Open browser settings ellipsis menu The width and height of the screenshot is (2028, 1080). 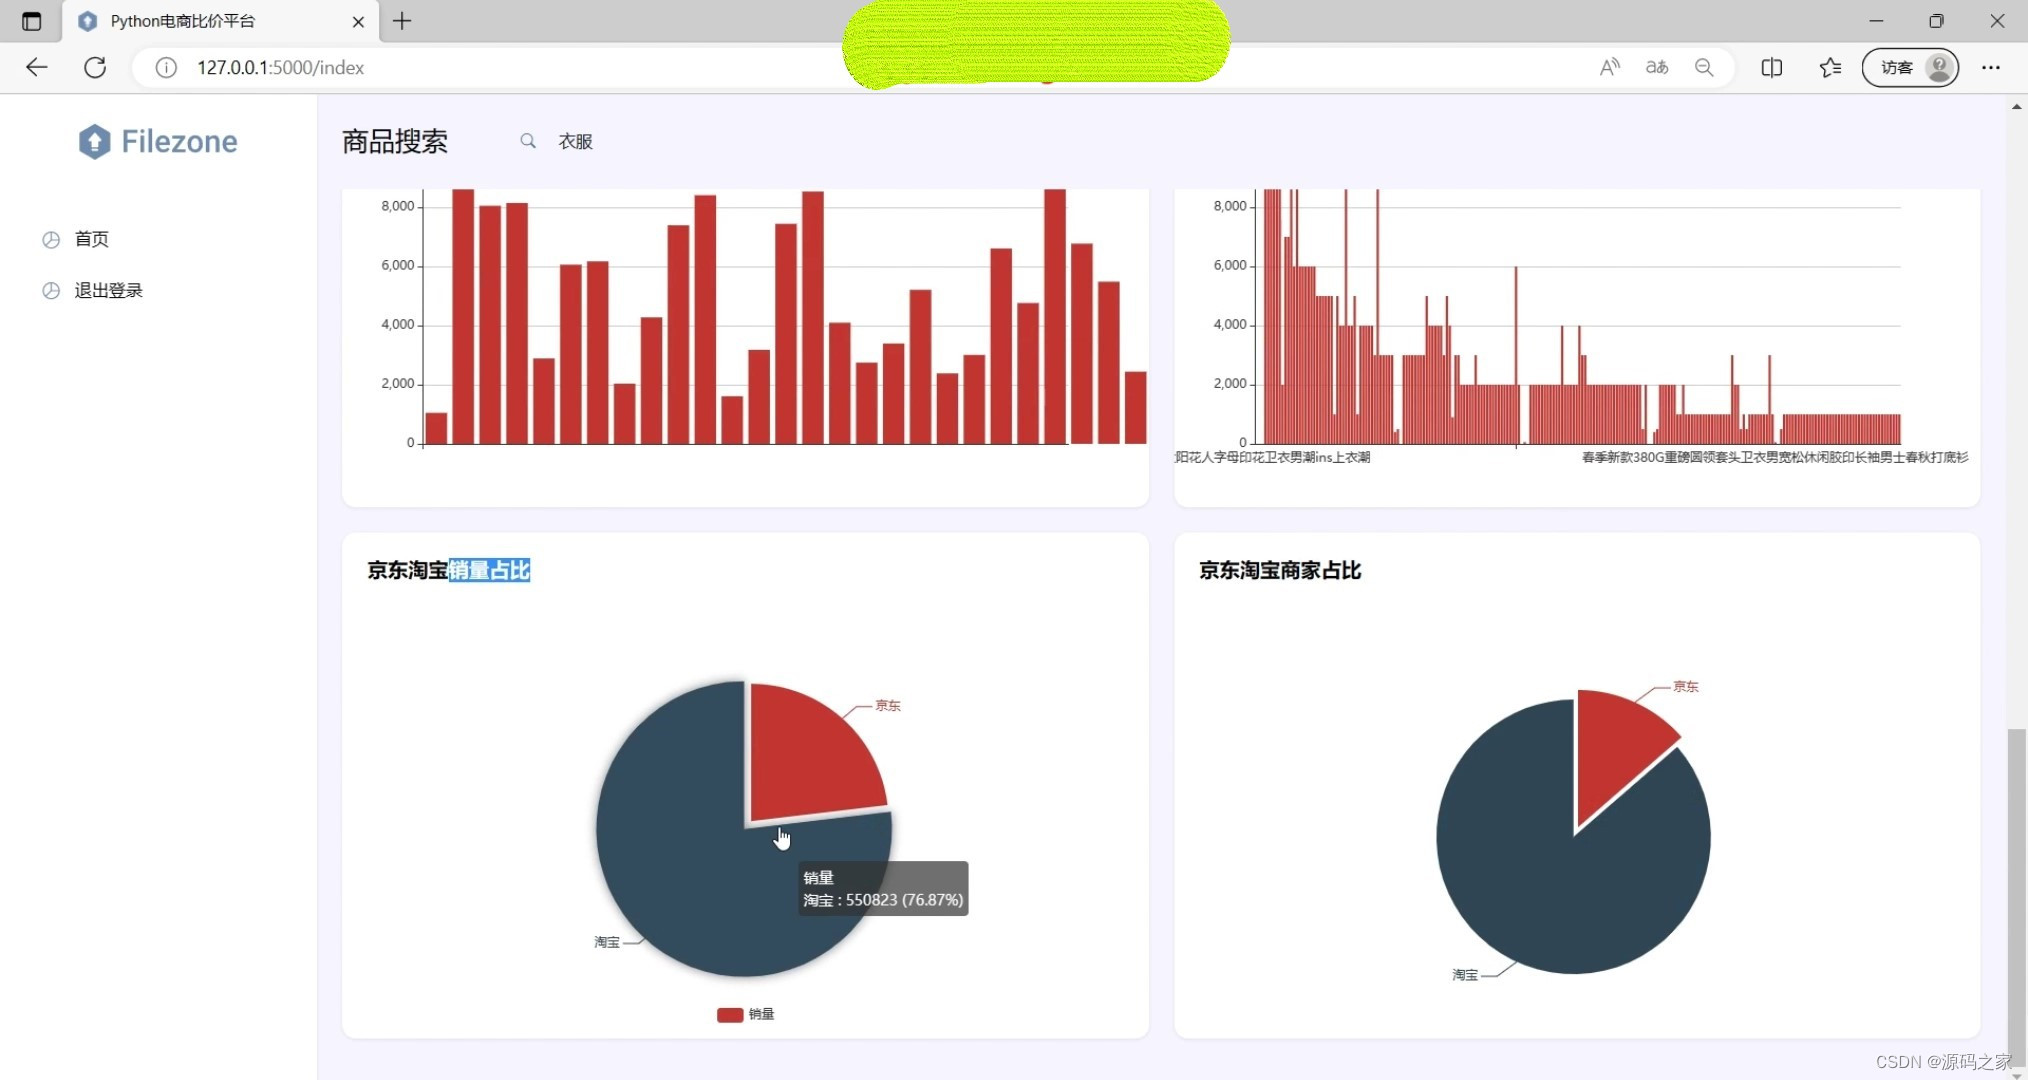[x=1990, y=67]
